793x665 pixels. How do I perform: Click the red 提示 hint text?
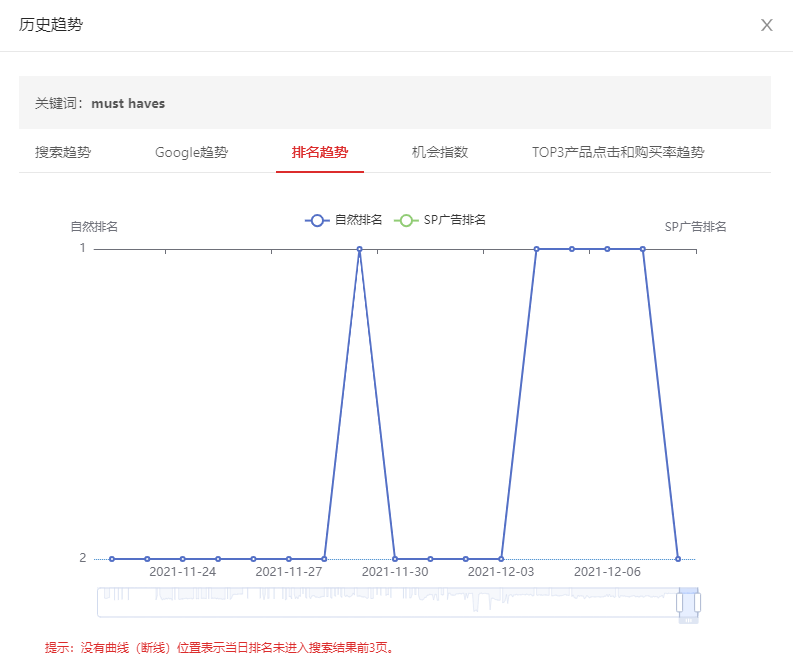coord(219,648)
